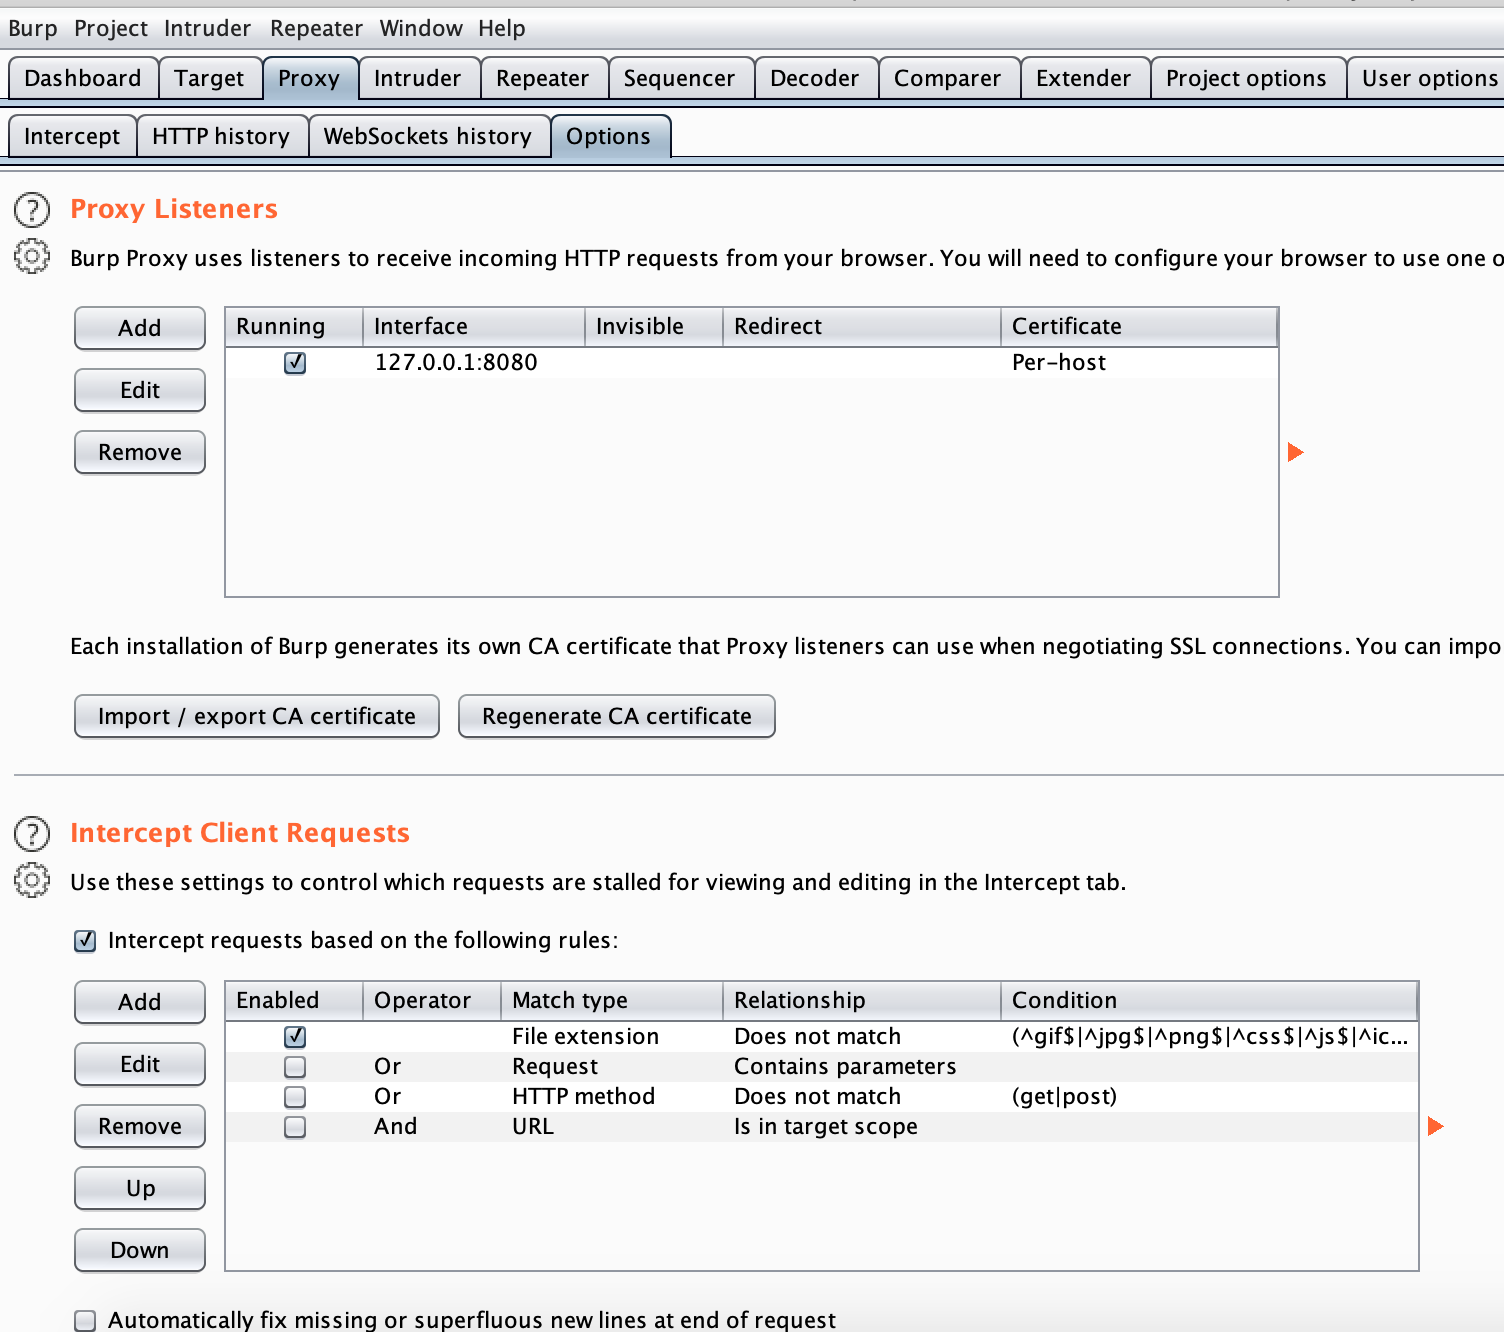Click the Certificate column header

pyautogui.click(x=1139, y=327)
